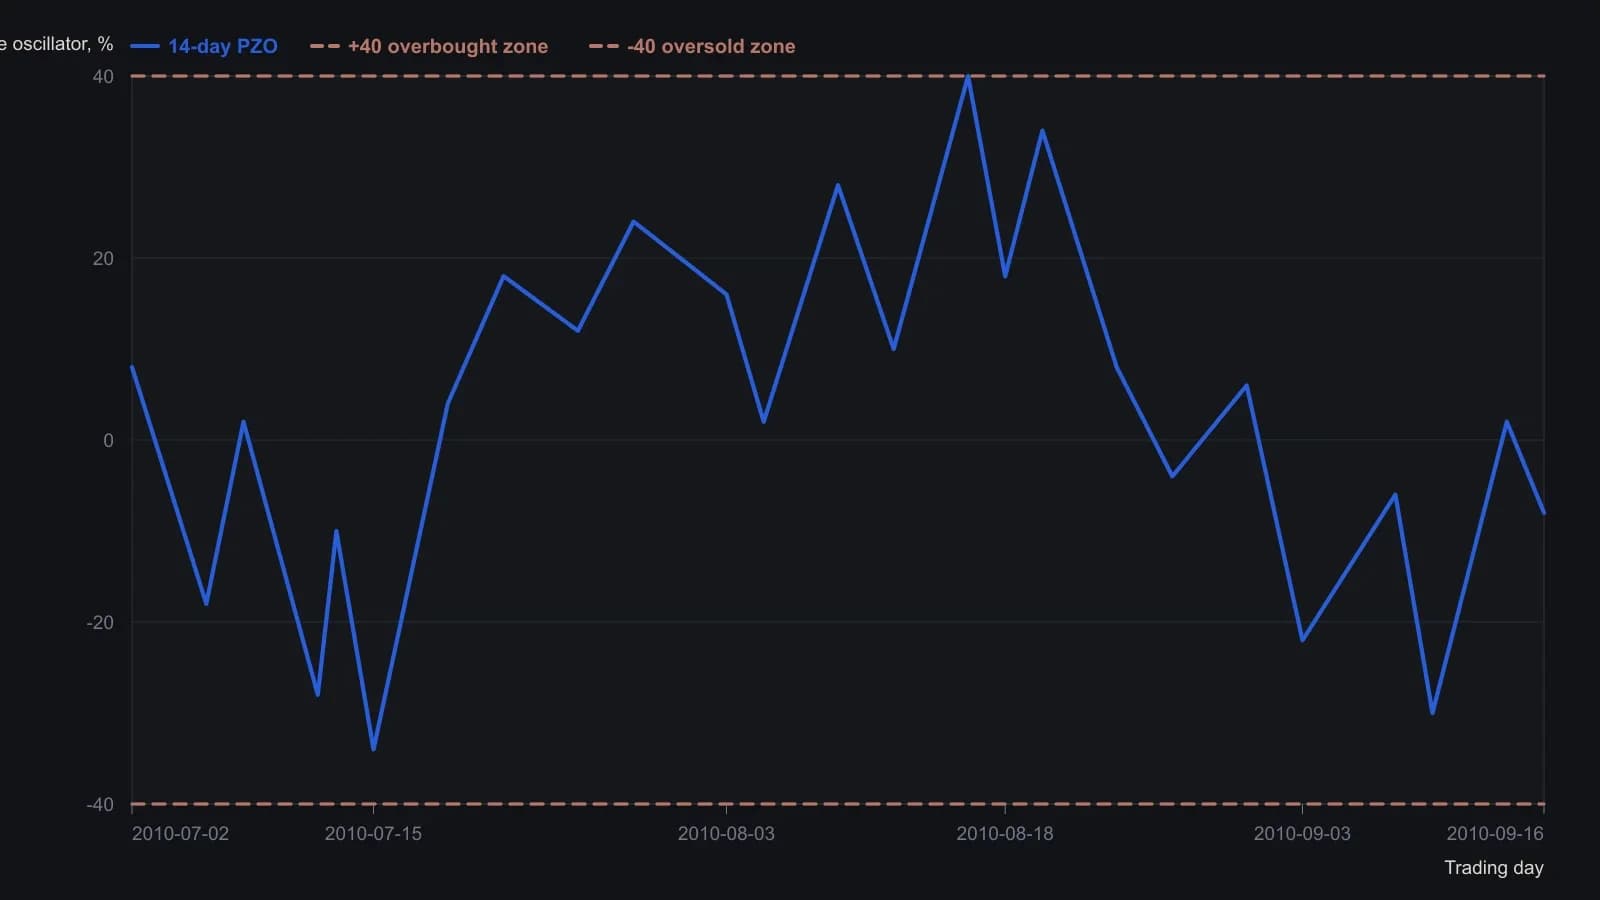Image resolution: width=1600 pixels, height=900 pixels.
Task: Click the -20 y-axis tick label
Action: (100, 622)
